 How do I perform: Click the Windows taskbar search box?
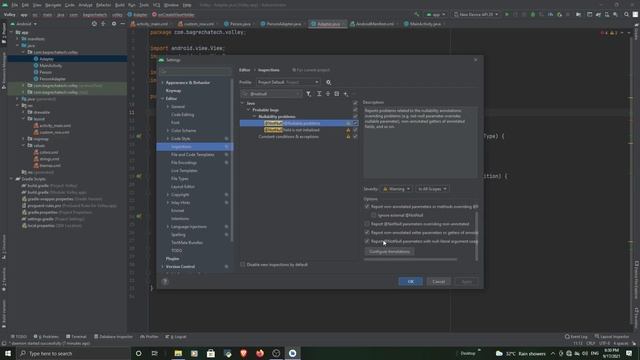[x=73, y=353]
